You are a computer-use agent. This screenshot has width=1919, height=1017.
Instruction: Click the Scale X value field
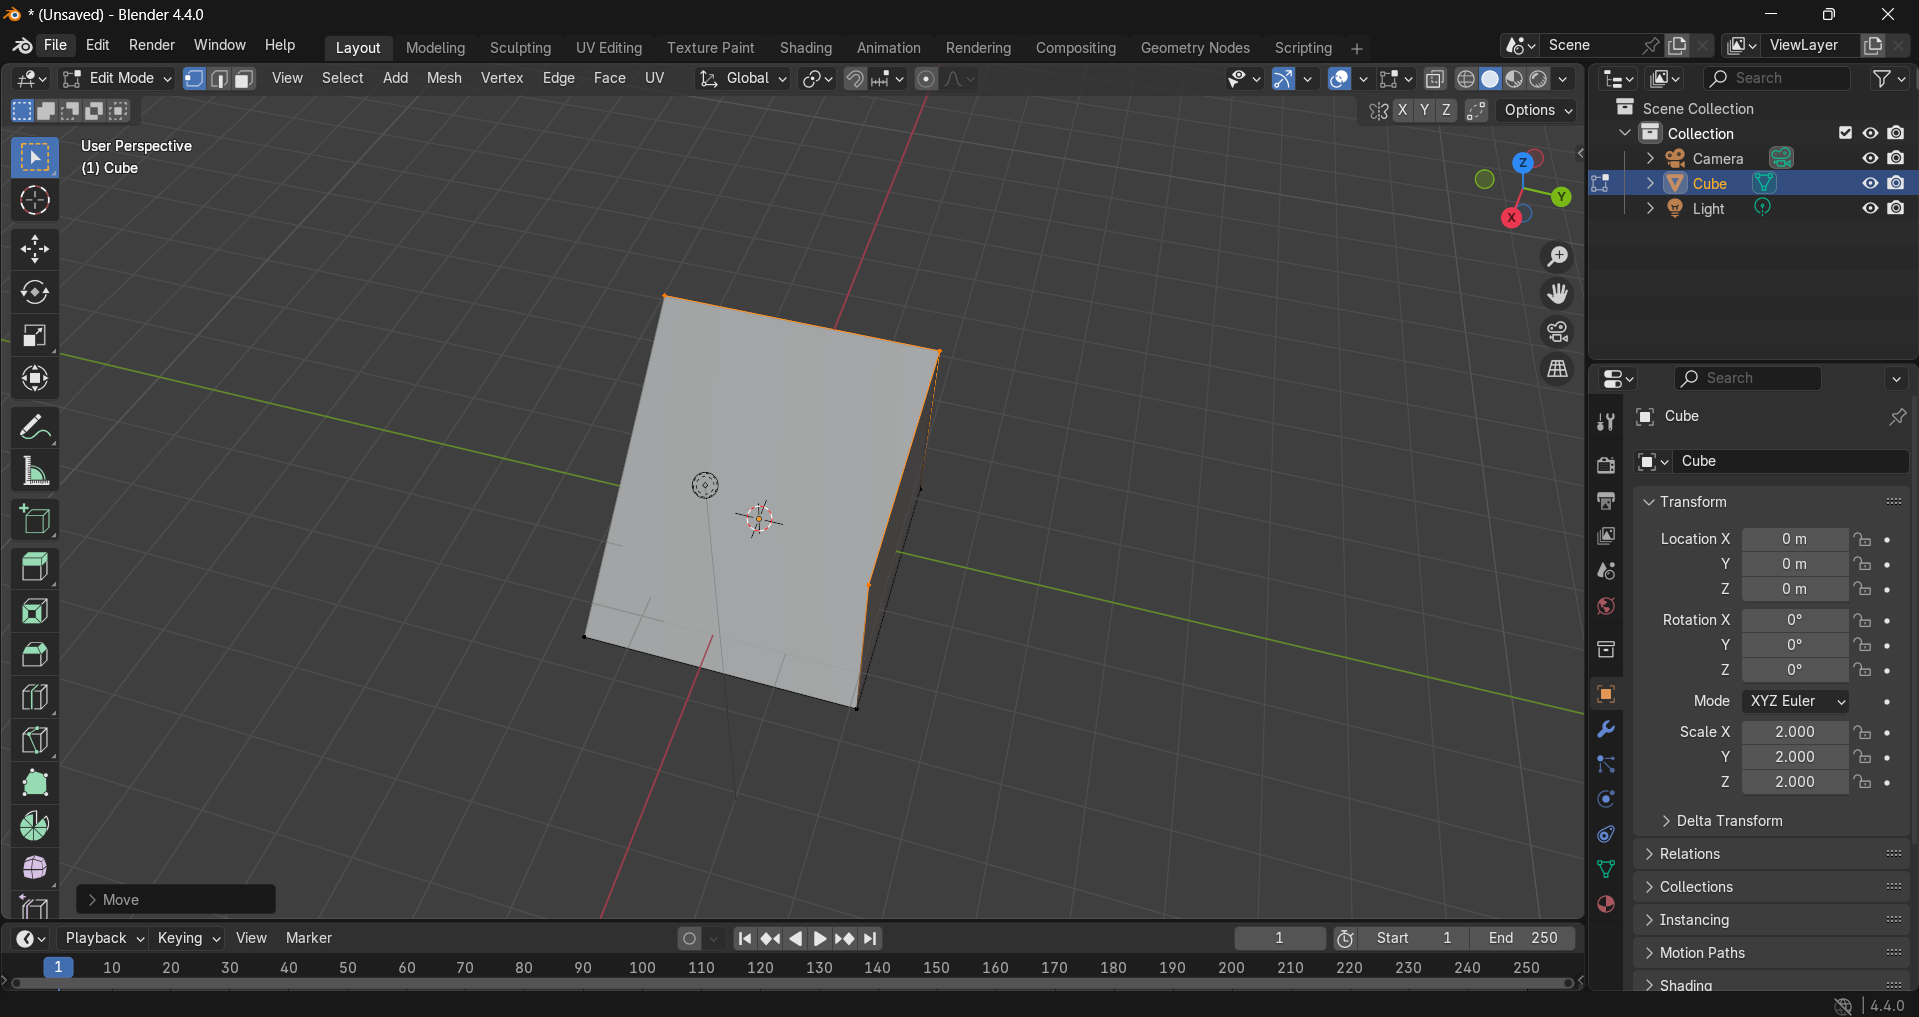tap(1794, 732)
